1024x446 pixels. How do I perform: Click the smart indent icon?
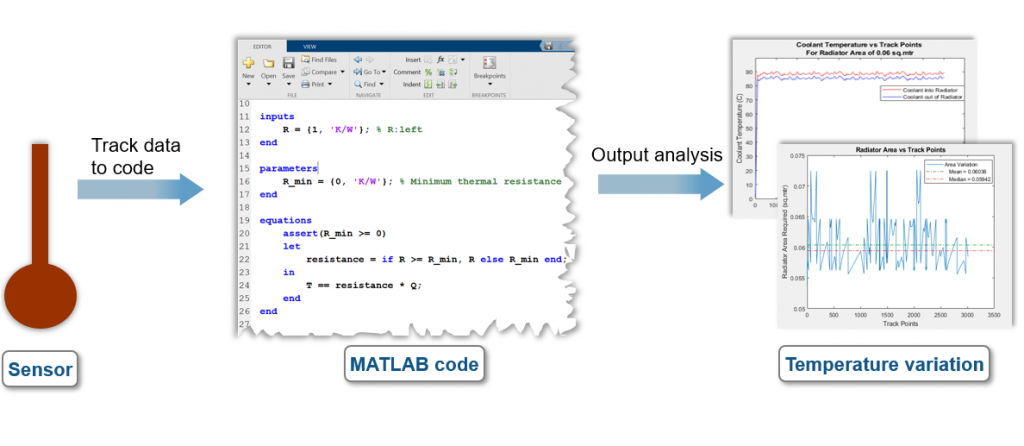[428, 85]
